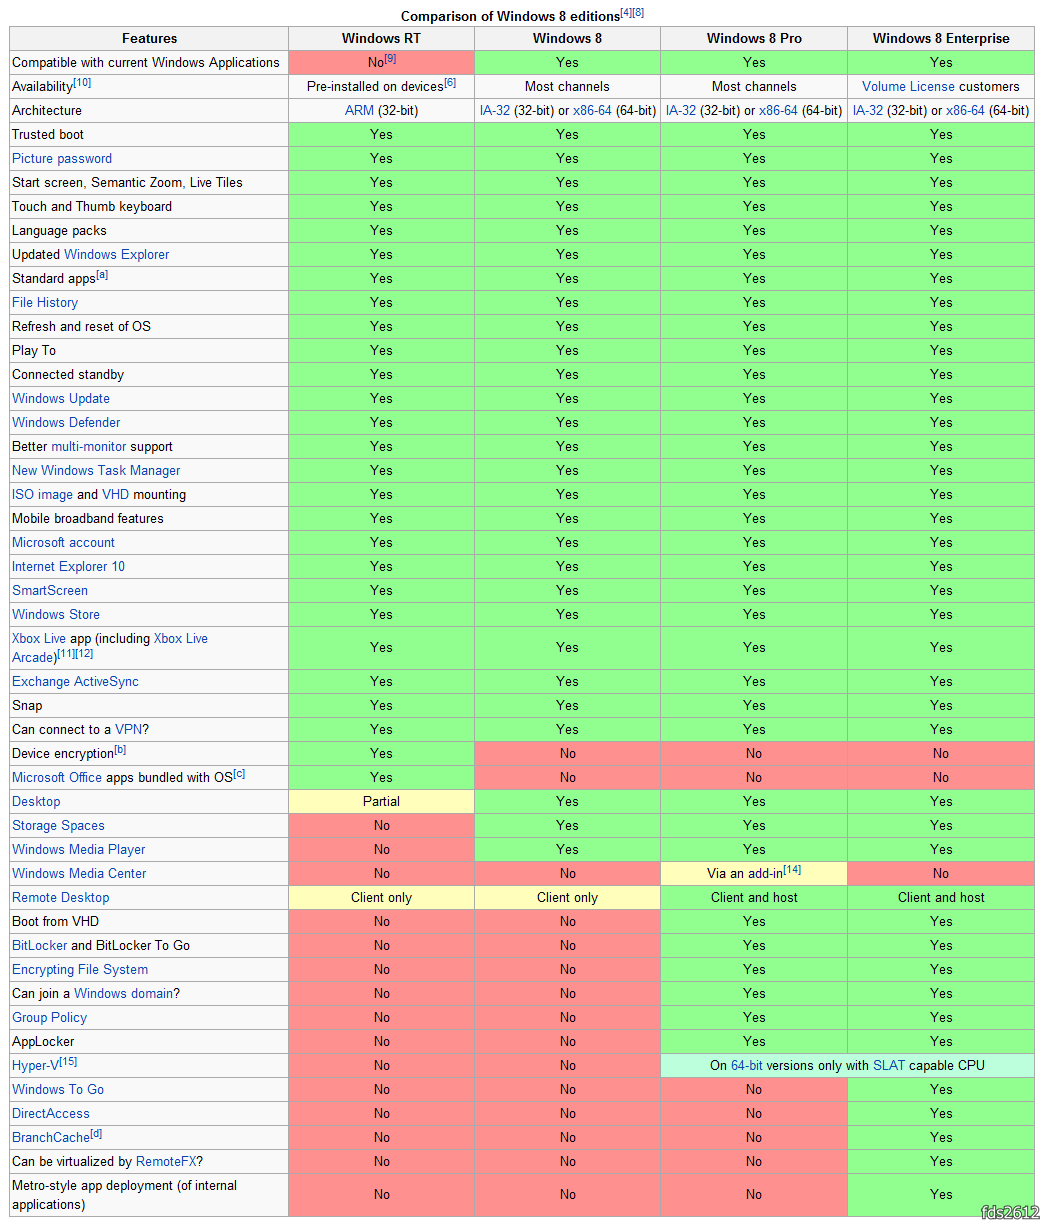
Task: Click Most channels under Windows 8
Action: coord(567,86)
